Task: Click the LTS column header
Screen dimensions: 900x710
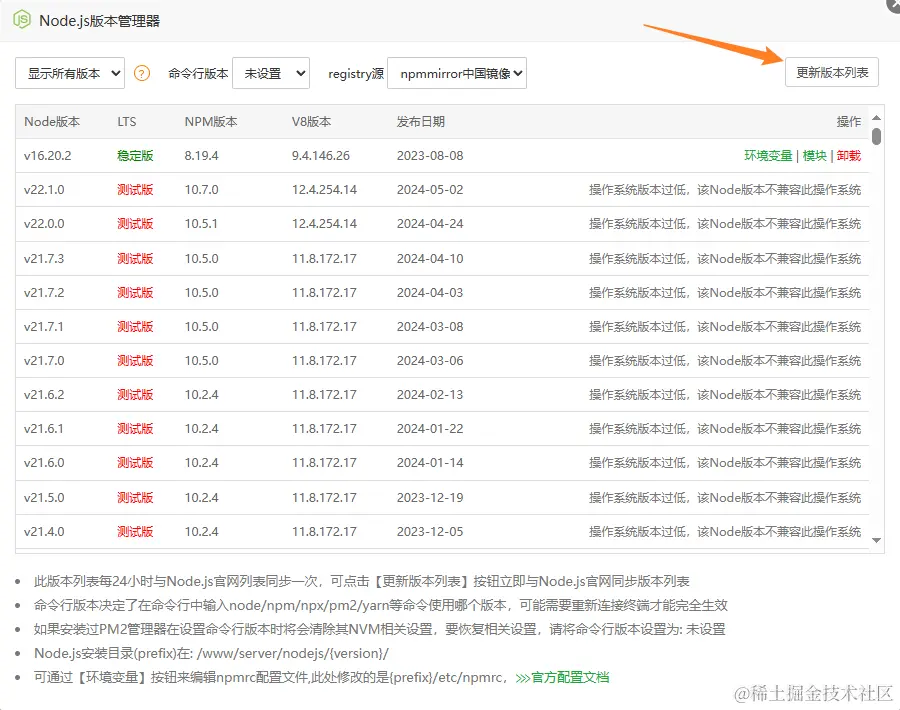Action: (127, 122)
